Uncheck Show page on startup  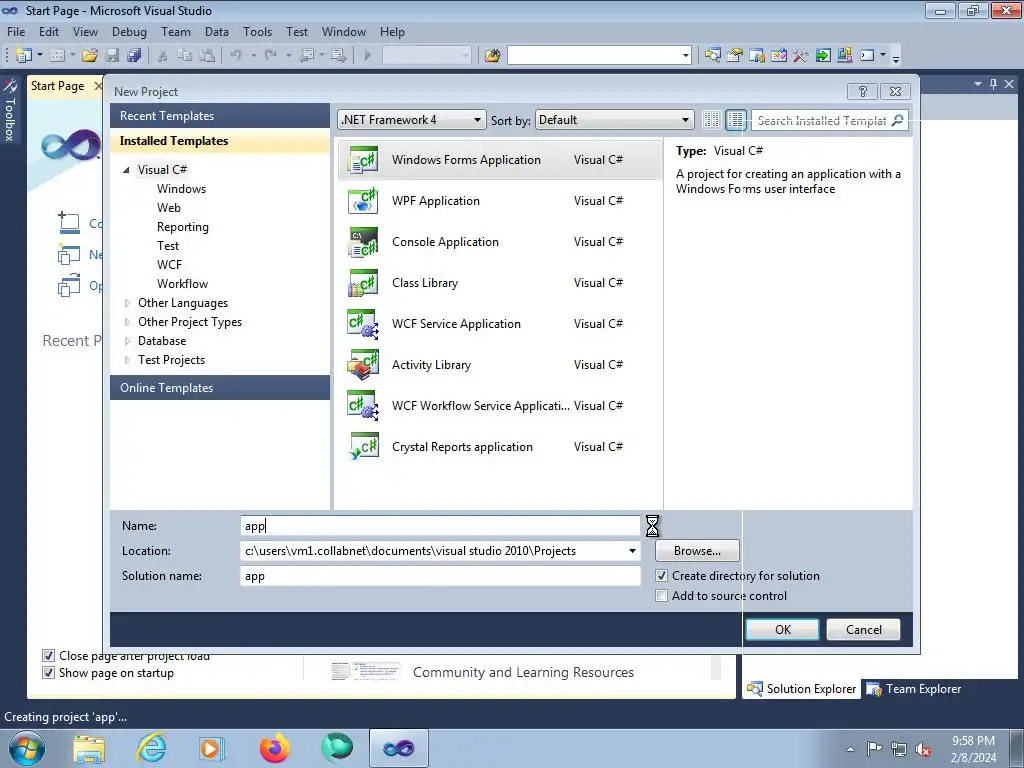coord(48,672)
